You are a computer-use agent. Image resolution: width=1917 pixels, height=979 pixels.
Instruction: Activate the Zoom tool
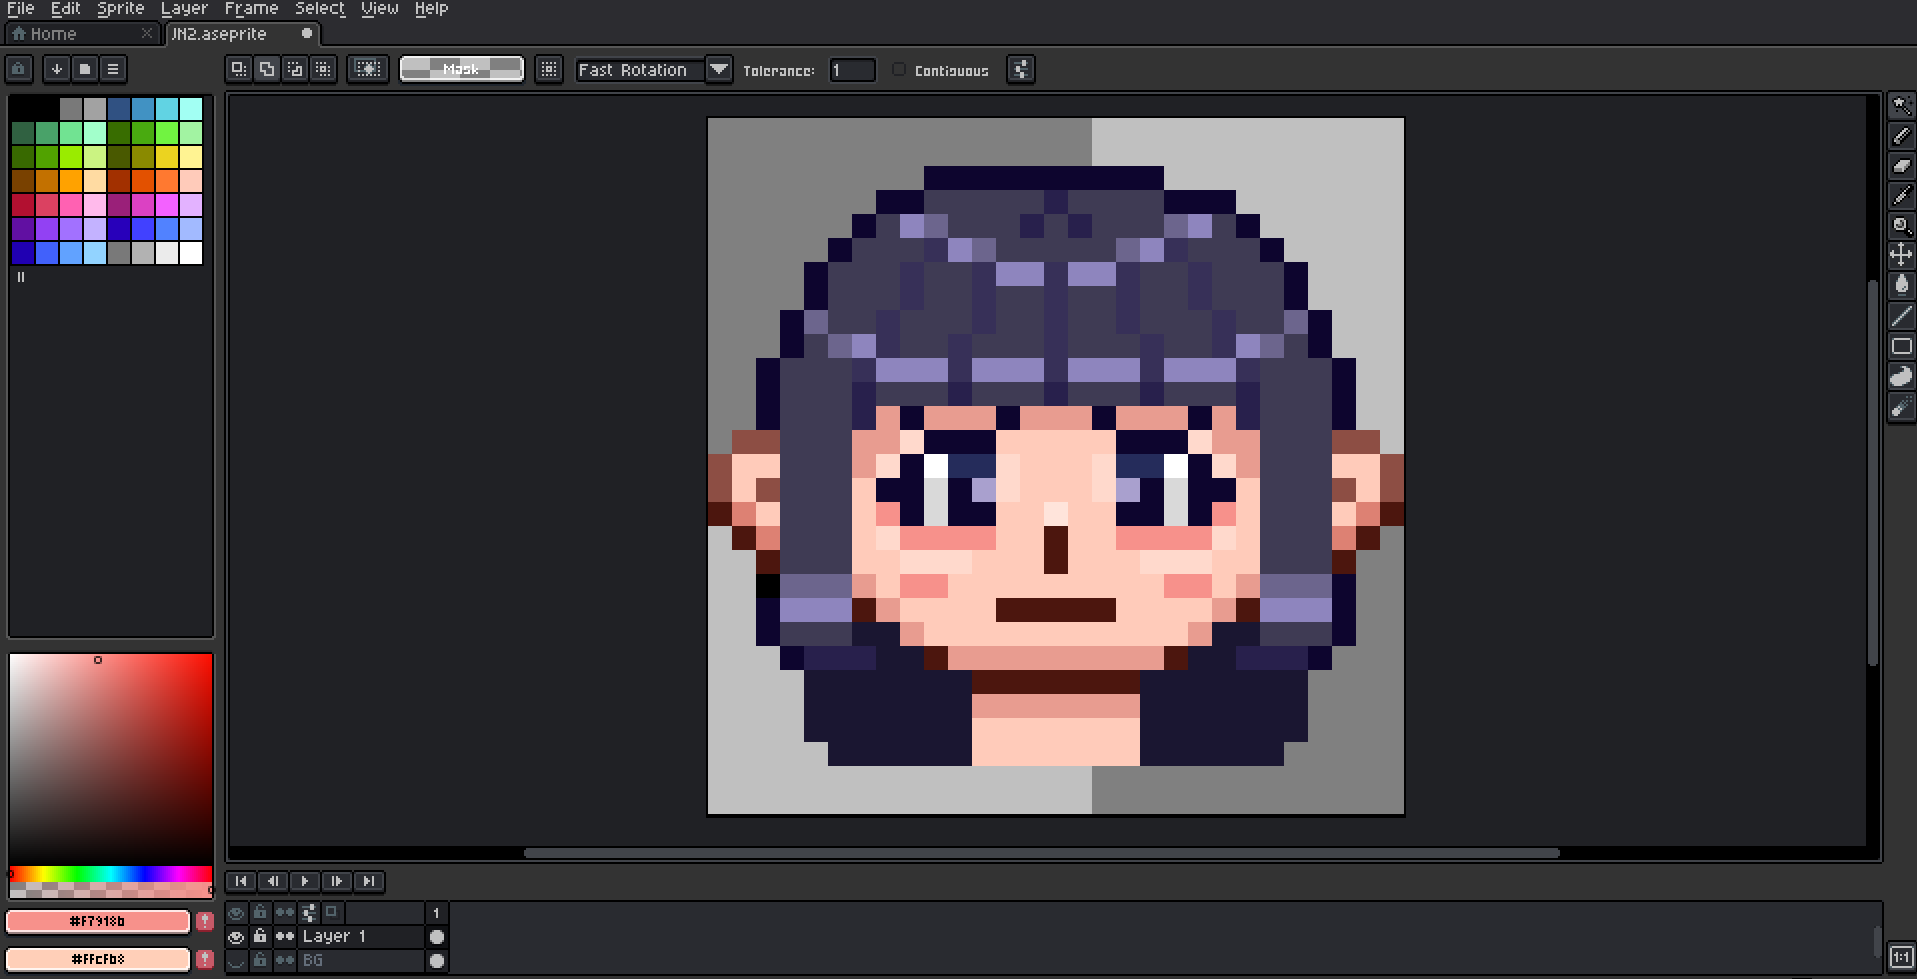pos(1901,226)
